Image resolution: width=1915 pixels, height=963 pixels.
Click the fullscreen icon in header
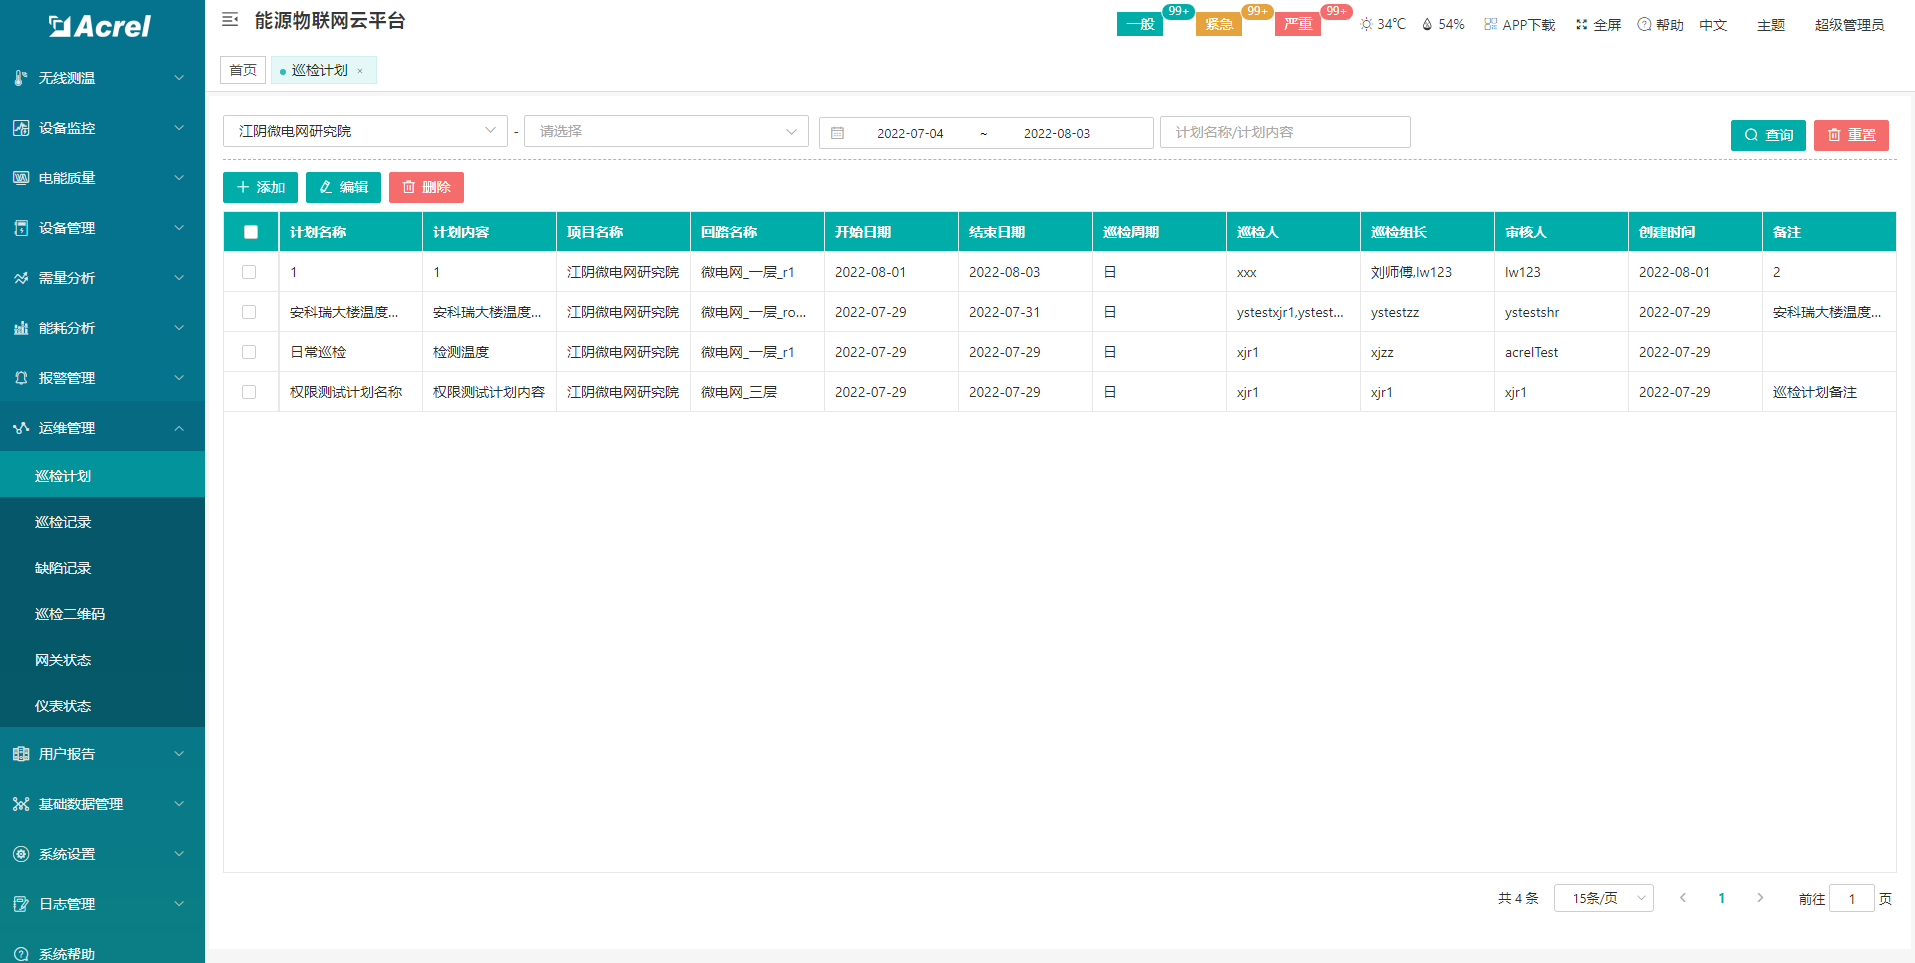point(1581,25)
